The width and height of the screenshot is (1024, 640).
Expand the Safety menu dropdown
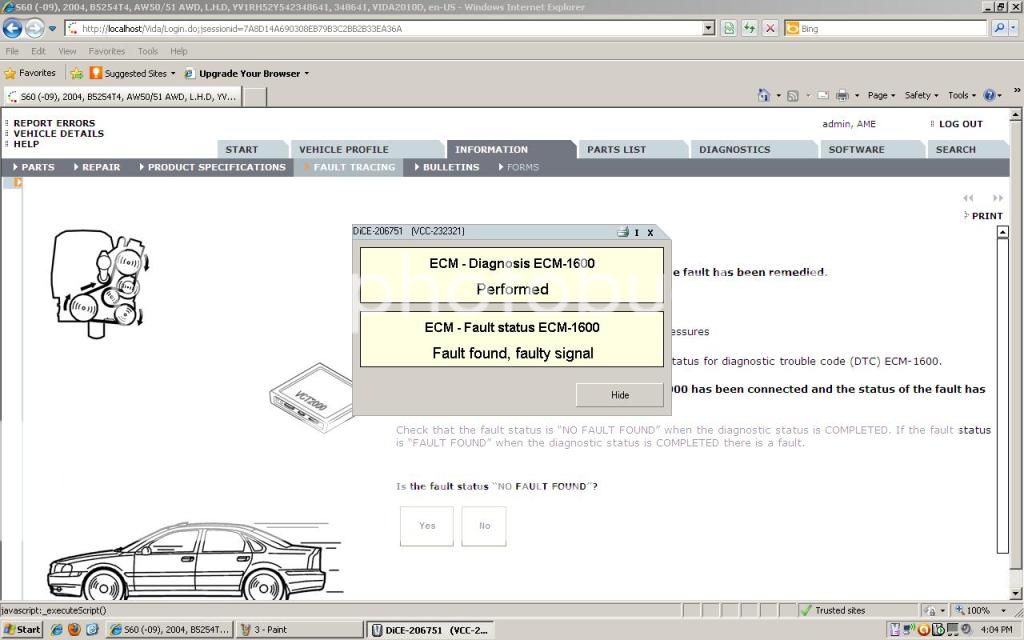coord(921,95)
